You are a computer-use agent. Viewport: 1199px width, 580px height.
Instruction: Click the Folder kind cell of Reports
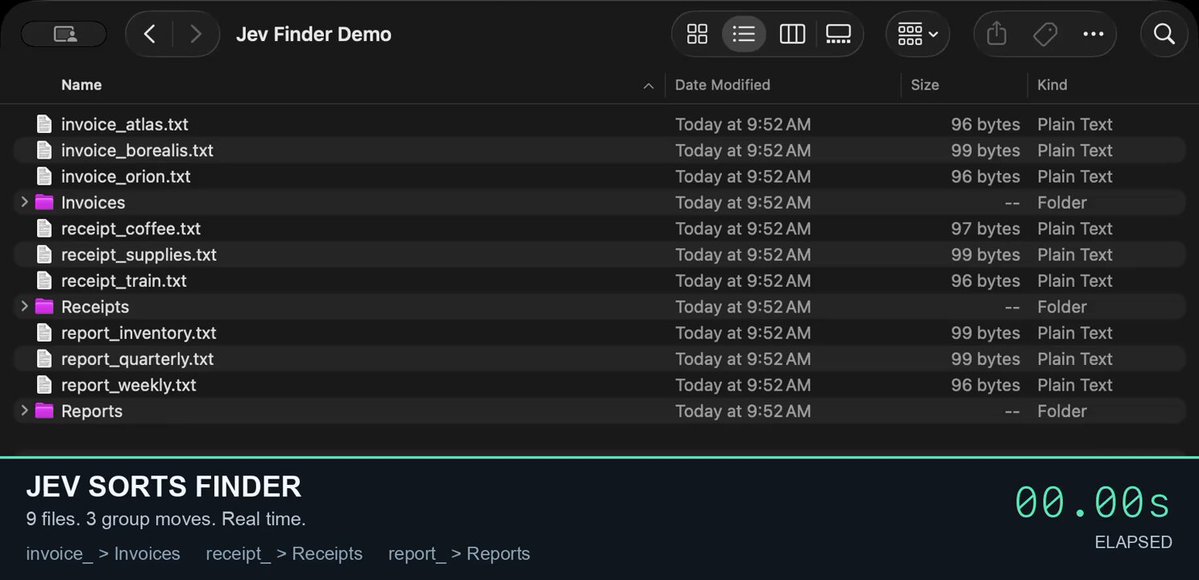pos(1061,410)
